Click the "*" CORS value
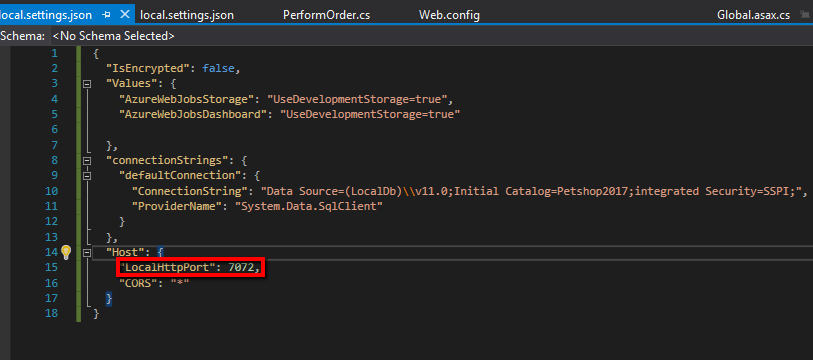Screen dimensions: 813x360 pyautogui.click(x=180, y=283)
